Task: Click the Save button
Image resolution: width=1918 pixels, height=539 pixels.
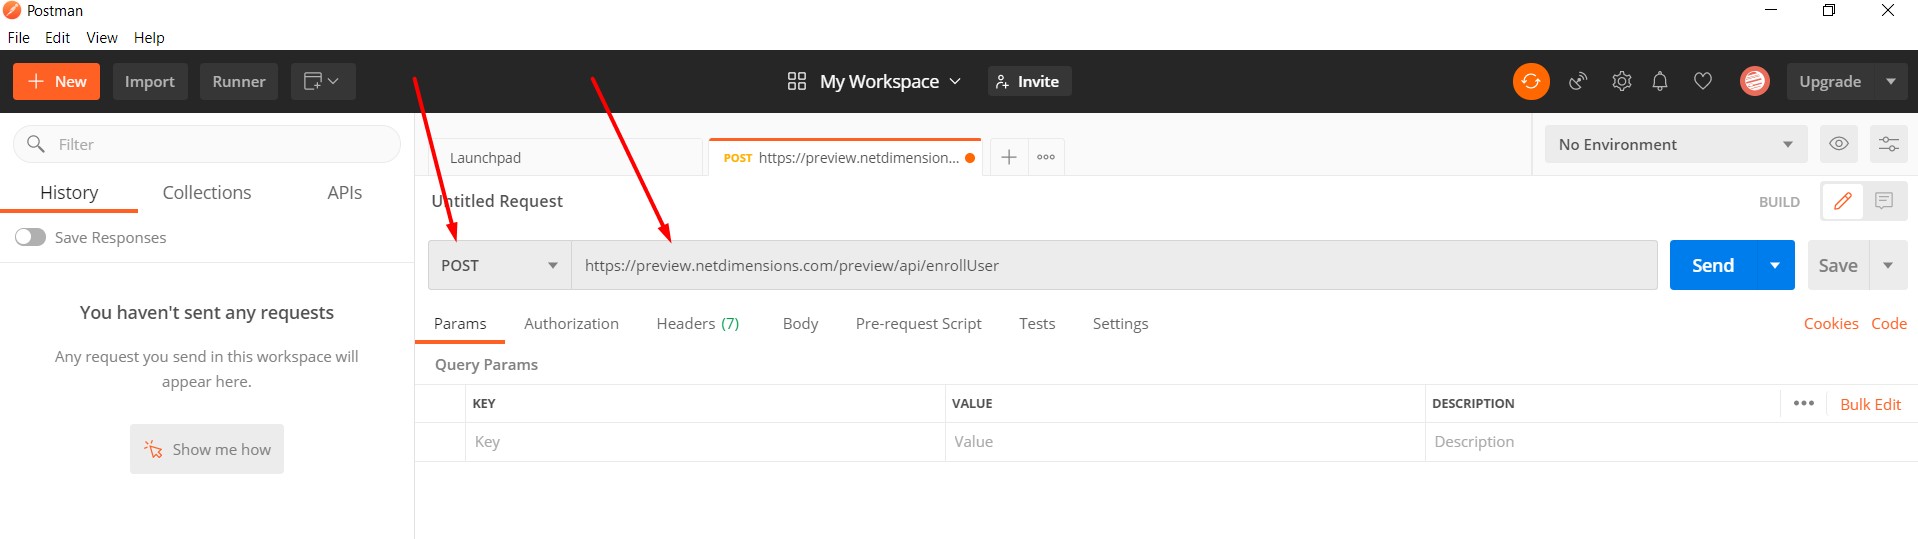Action: tap(1838, 265)
